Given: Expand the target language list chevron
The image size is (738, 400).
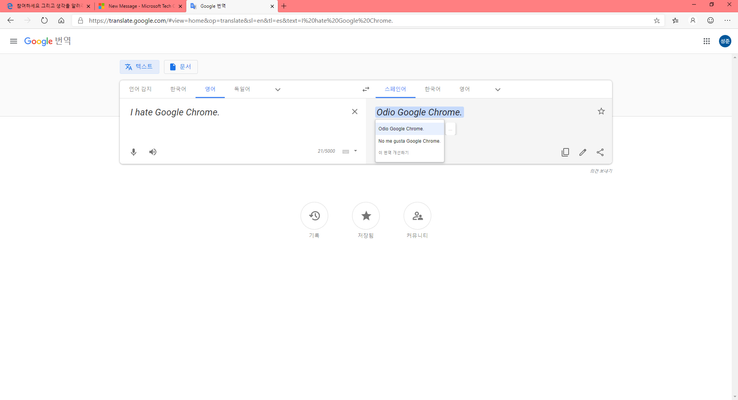Looking at the screenshot, I should click(497, 90).
